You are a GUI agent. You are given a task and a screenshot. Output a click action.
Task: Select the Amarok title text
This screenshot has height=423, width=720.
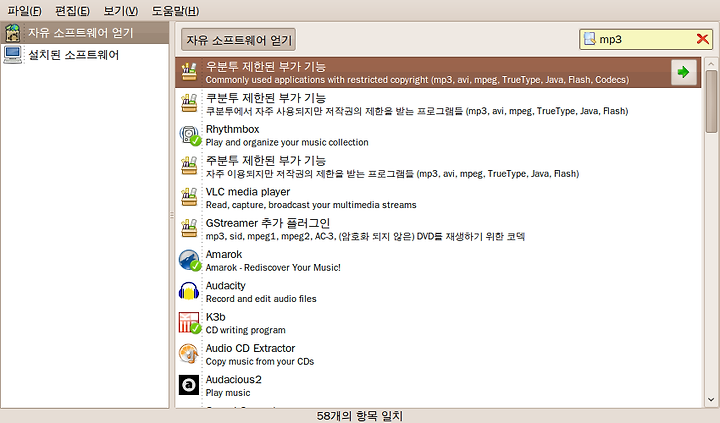click(x=224, y=254)
